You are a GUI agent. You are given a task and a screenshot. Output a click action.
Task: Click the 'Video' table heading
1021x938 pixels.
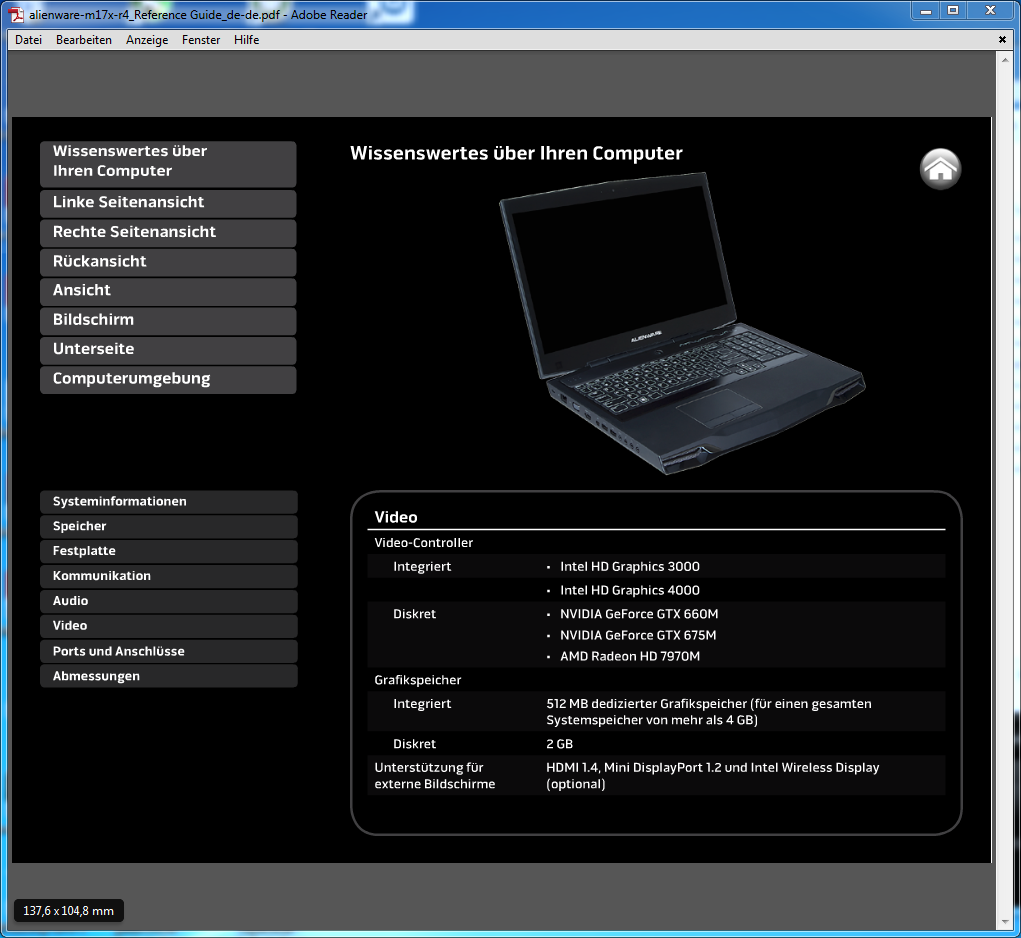(396, 517)
